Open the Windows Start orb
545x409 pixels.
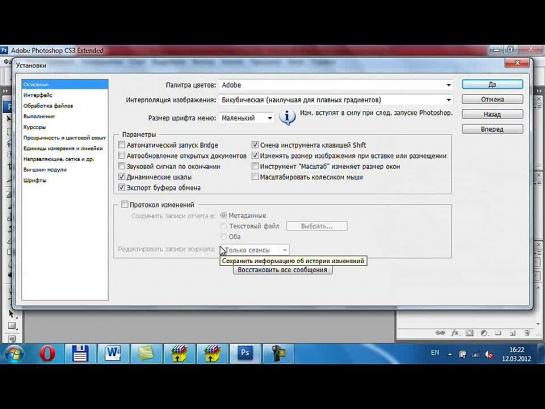14,354
